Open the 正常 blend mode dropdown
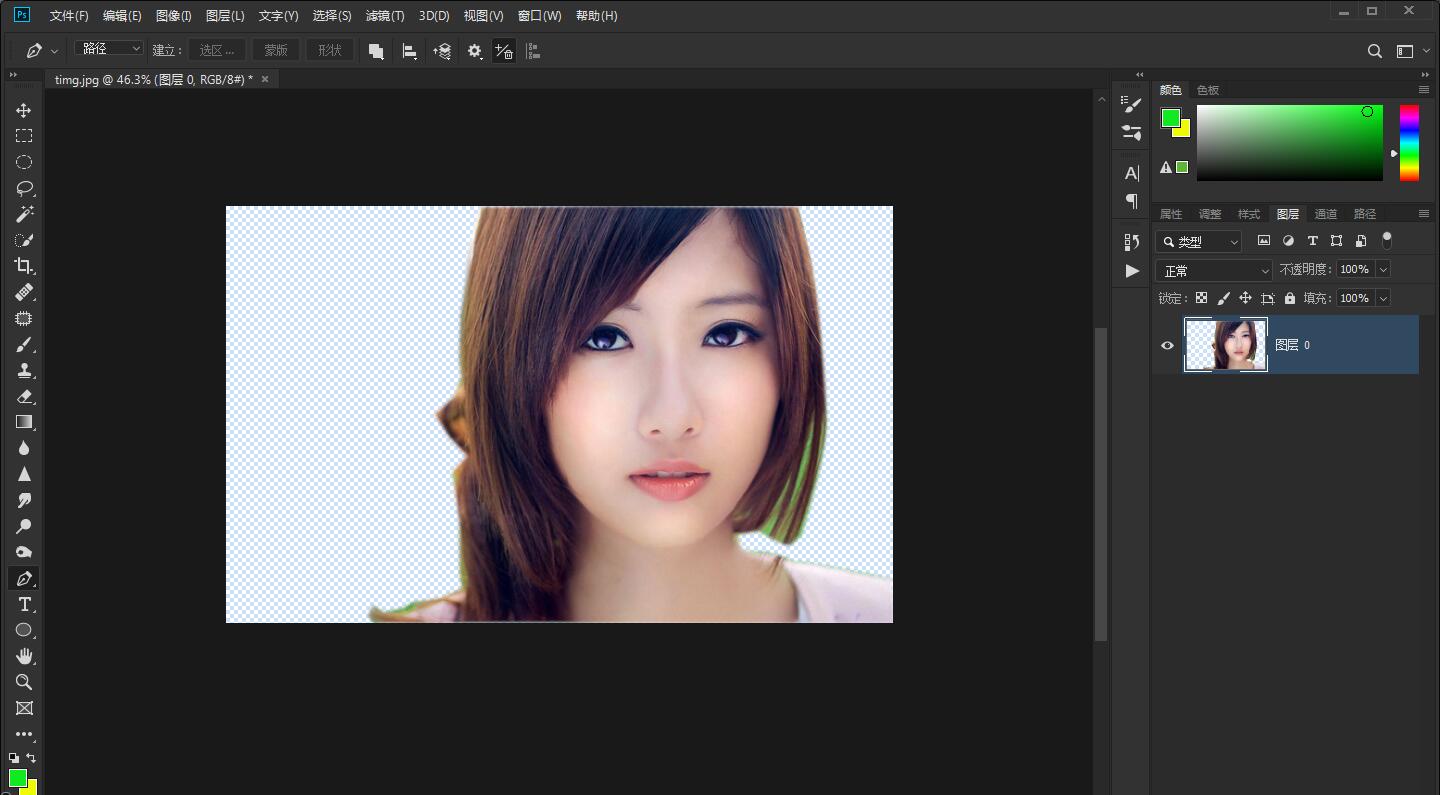The image size is (1440, 795). click(x=1213, y=271)
